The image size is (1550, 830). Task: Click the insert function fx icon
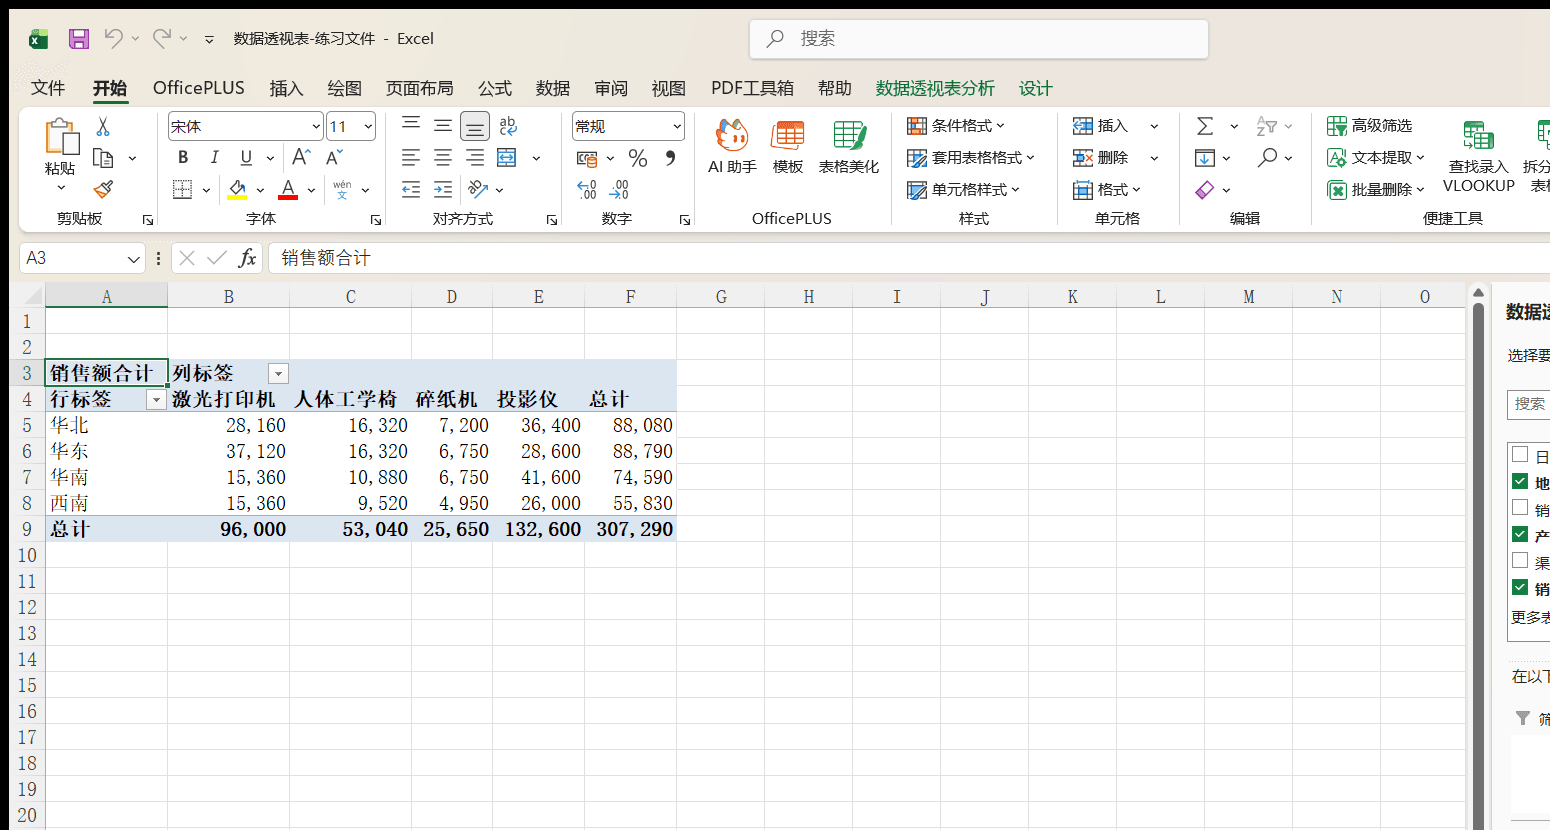247,258
